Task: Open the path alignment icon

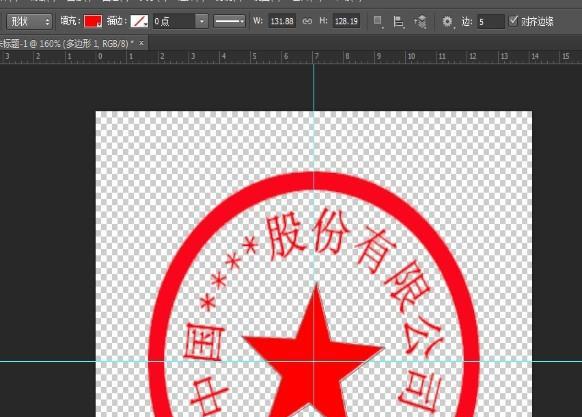Action: (398, 22)
